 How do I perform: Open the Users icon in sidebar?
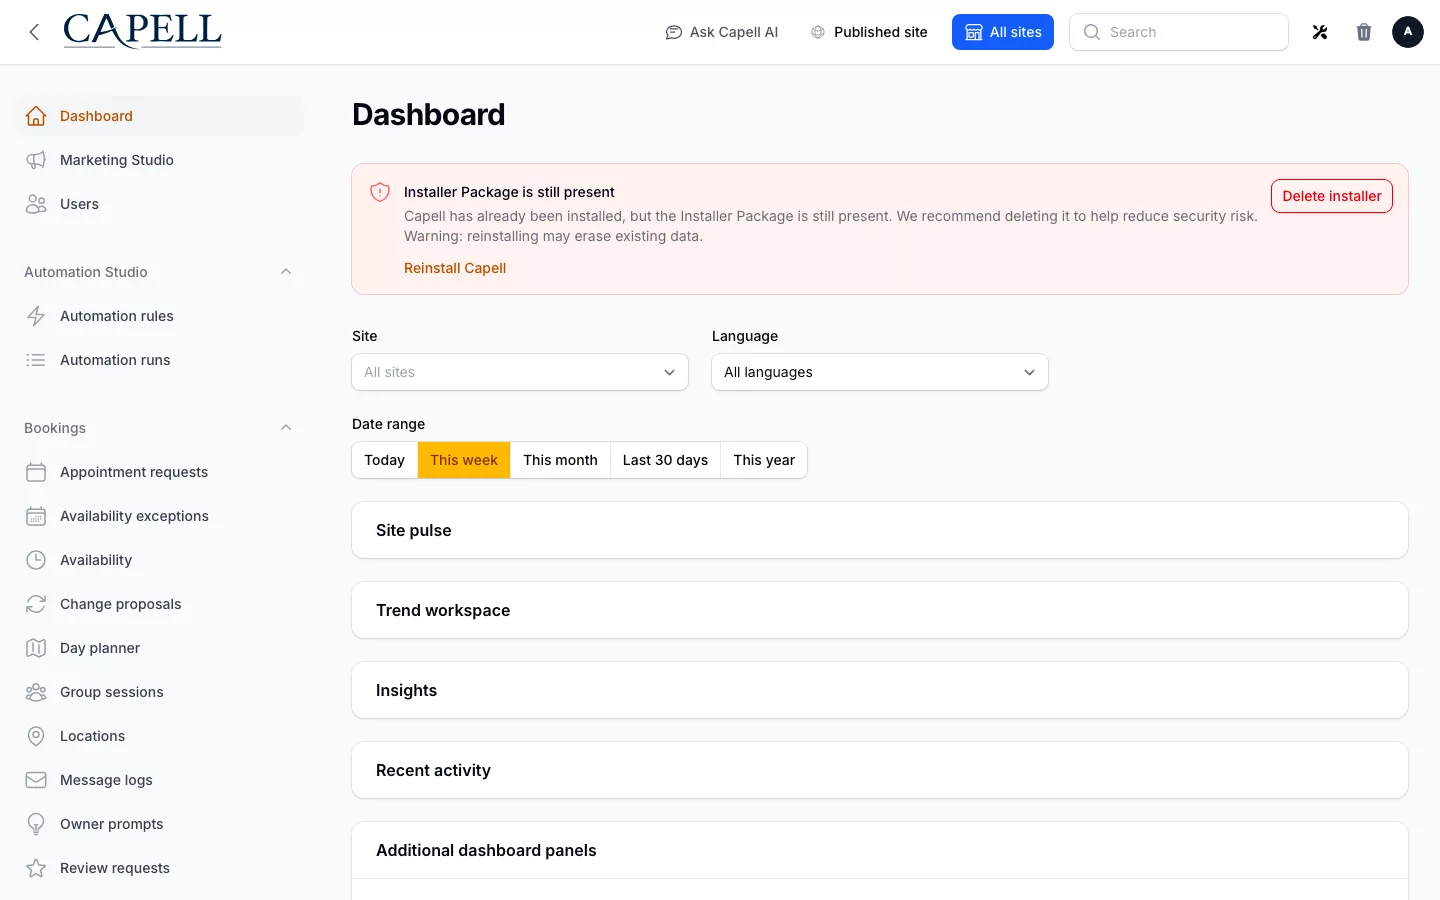[x=36, y=204]
